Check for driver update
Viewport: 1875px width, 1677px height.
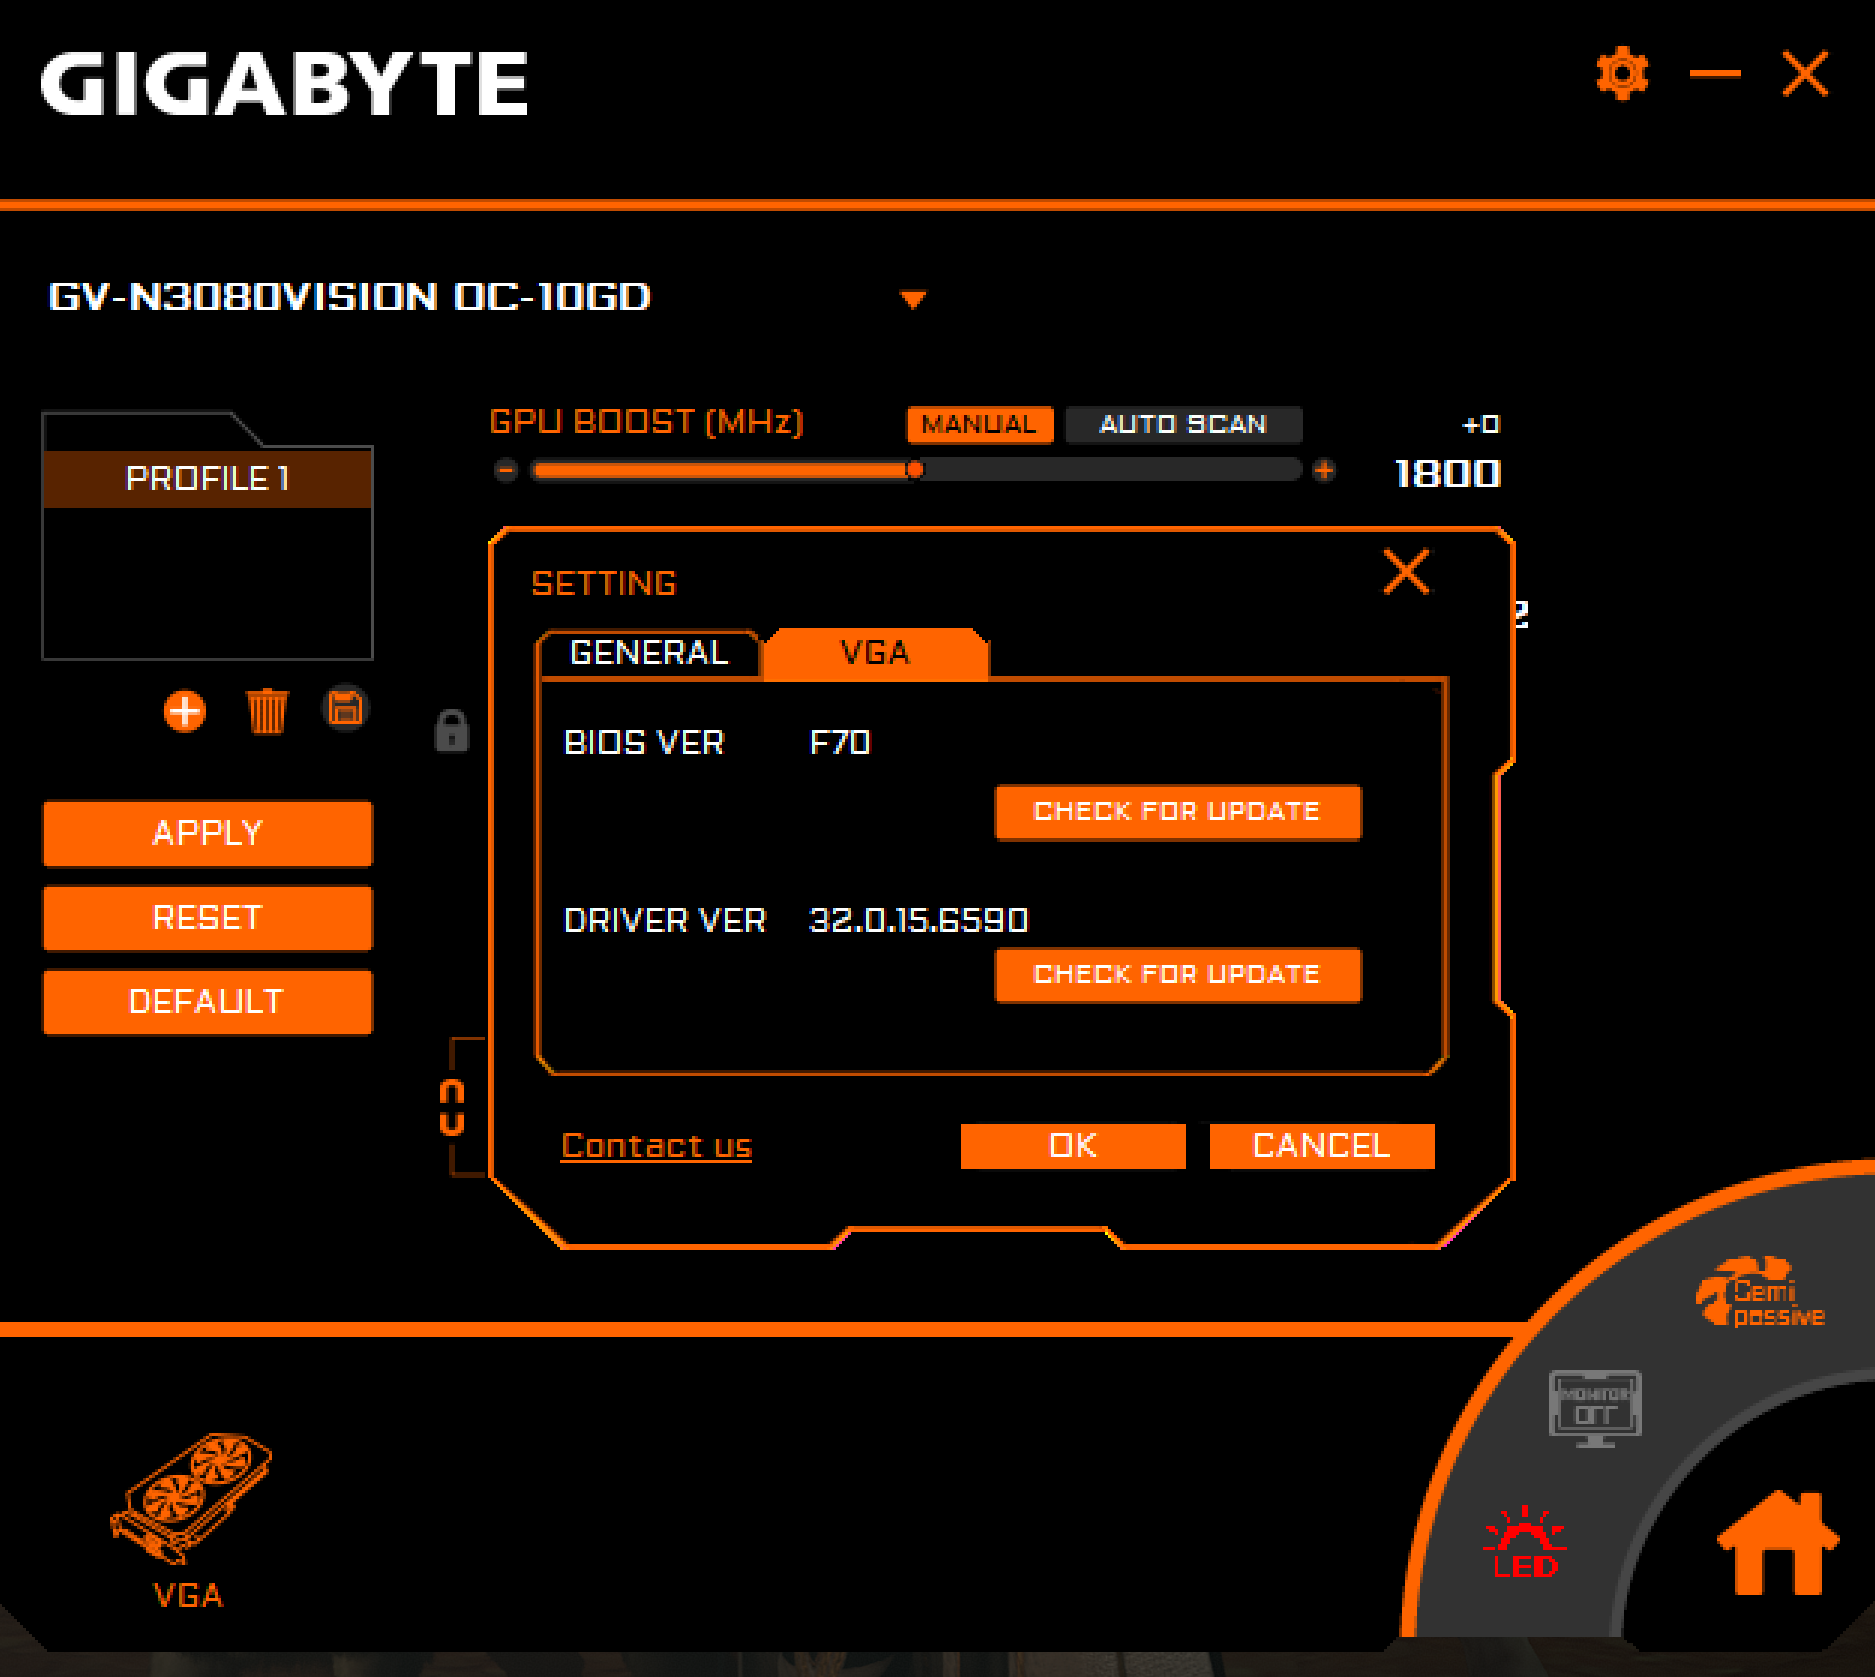click(x=1177, y=974)
